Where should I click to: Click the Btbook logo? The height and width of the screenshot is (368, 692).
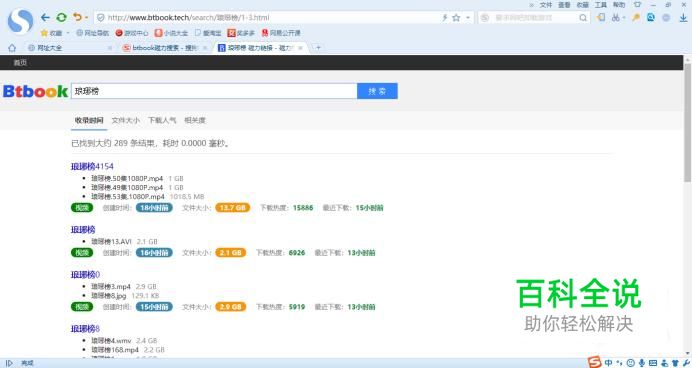point(35,91)
